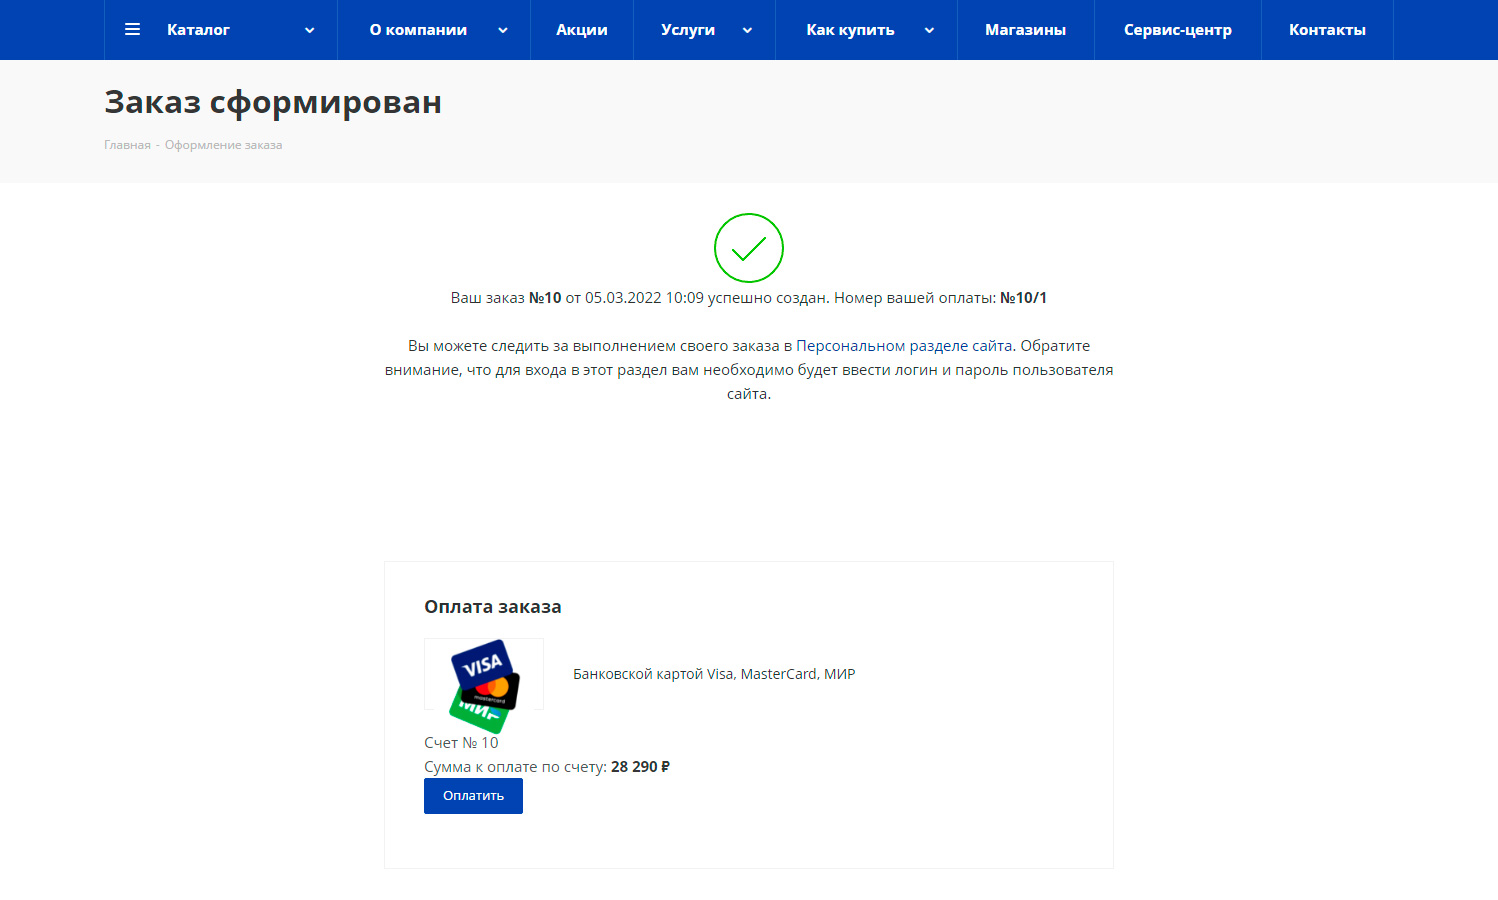Click the green checkmark success icon

coord(748,248)
